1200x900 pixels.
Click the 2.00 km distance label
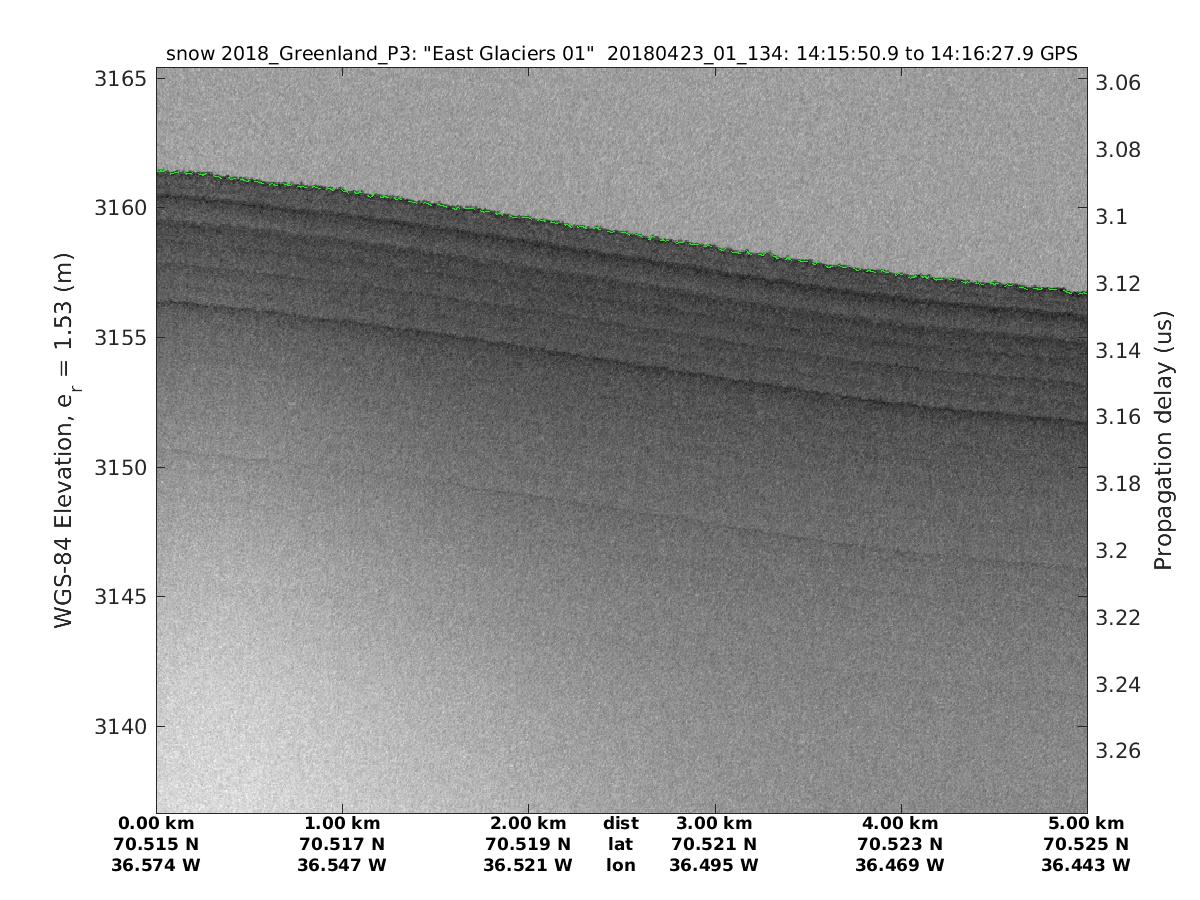[528, 824]
